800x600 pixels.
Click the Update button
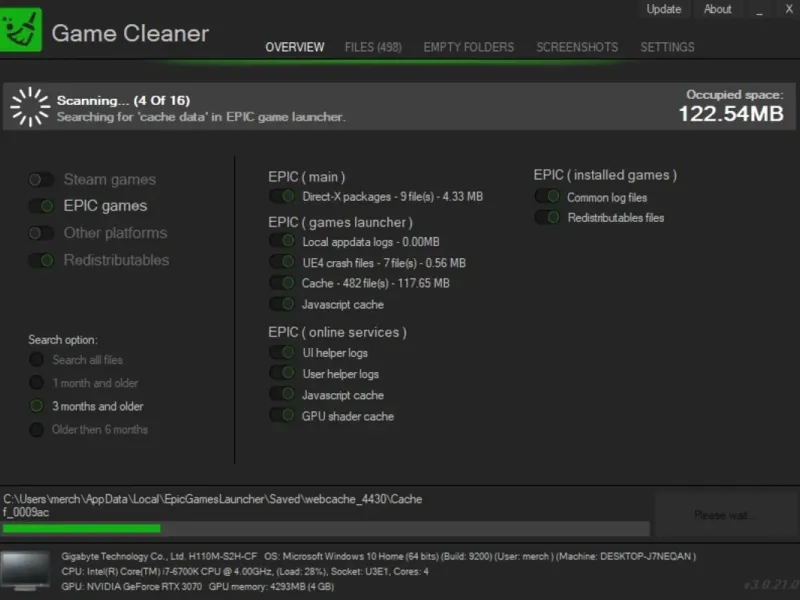(664, 9)
